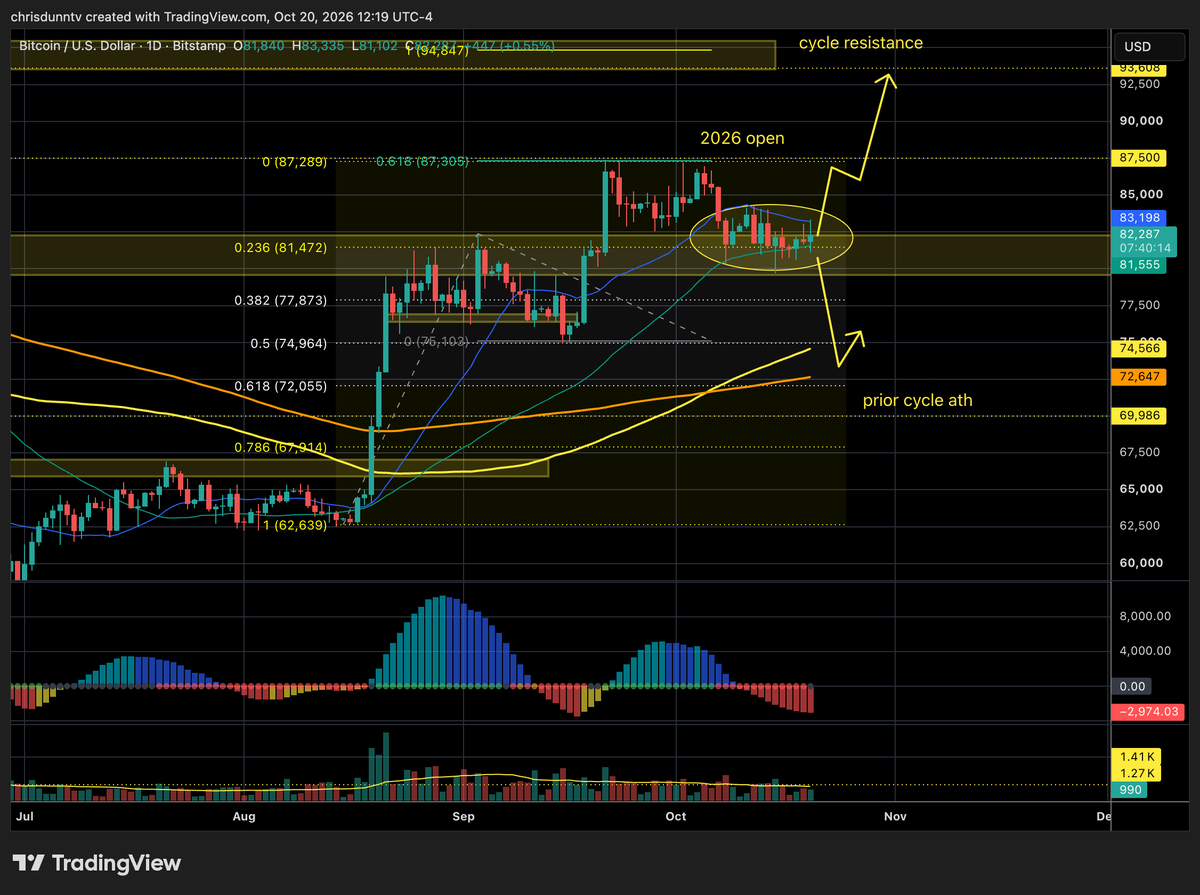1200x895 pixels.
Task: Click the 62,500 price axis label
Action: (1139, 526)
